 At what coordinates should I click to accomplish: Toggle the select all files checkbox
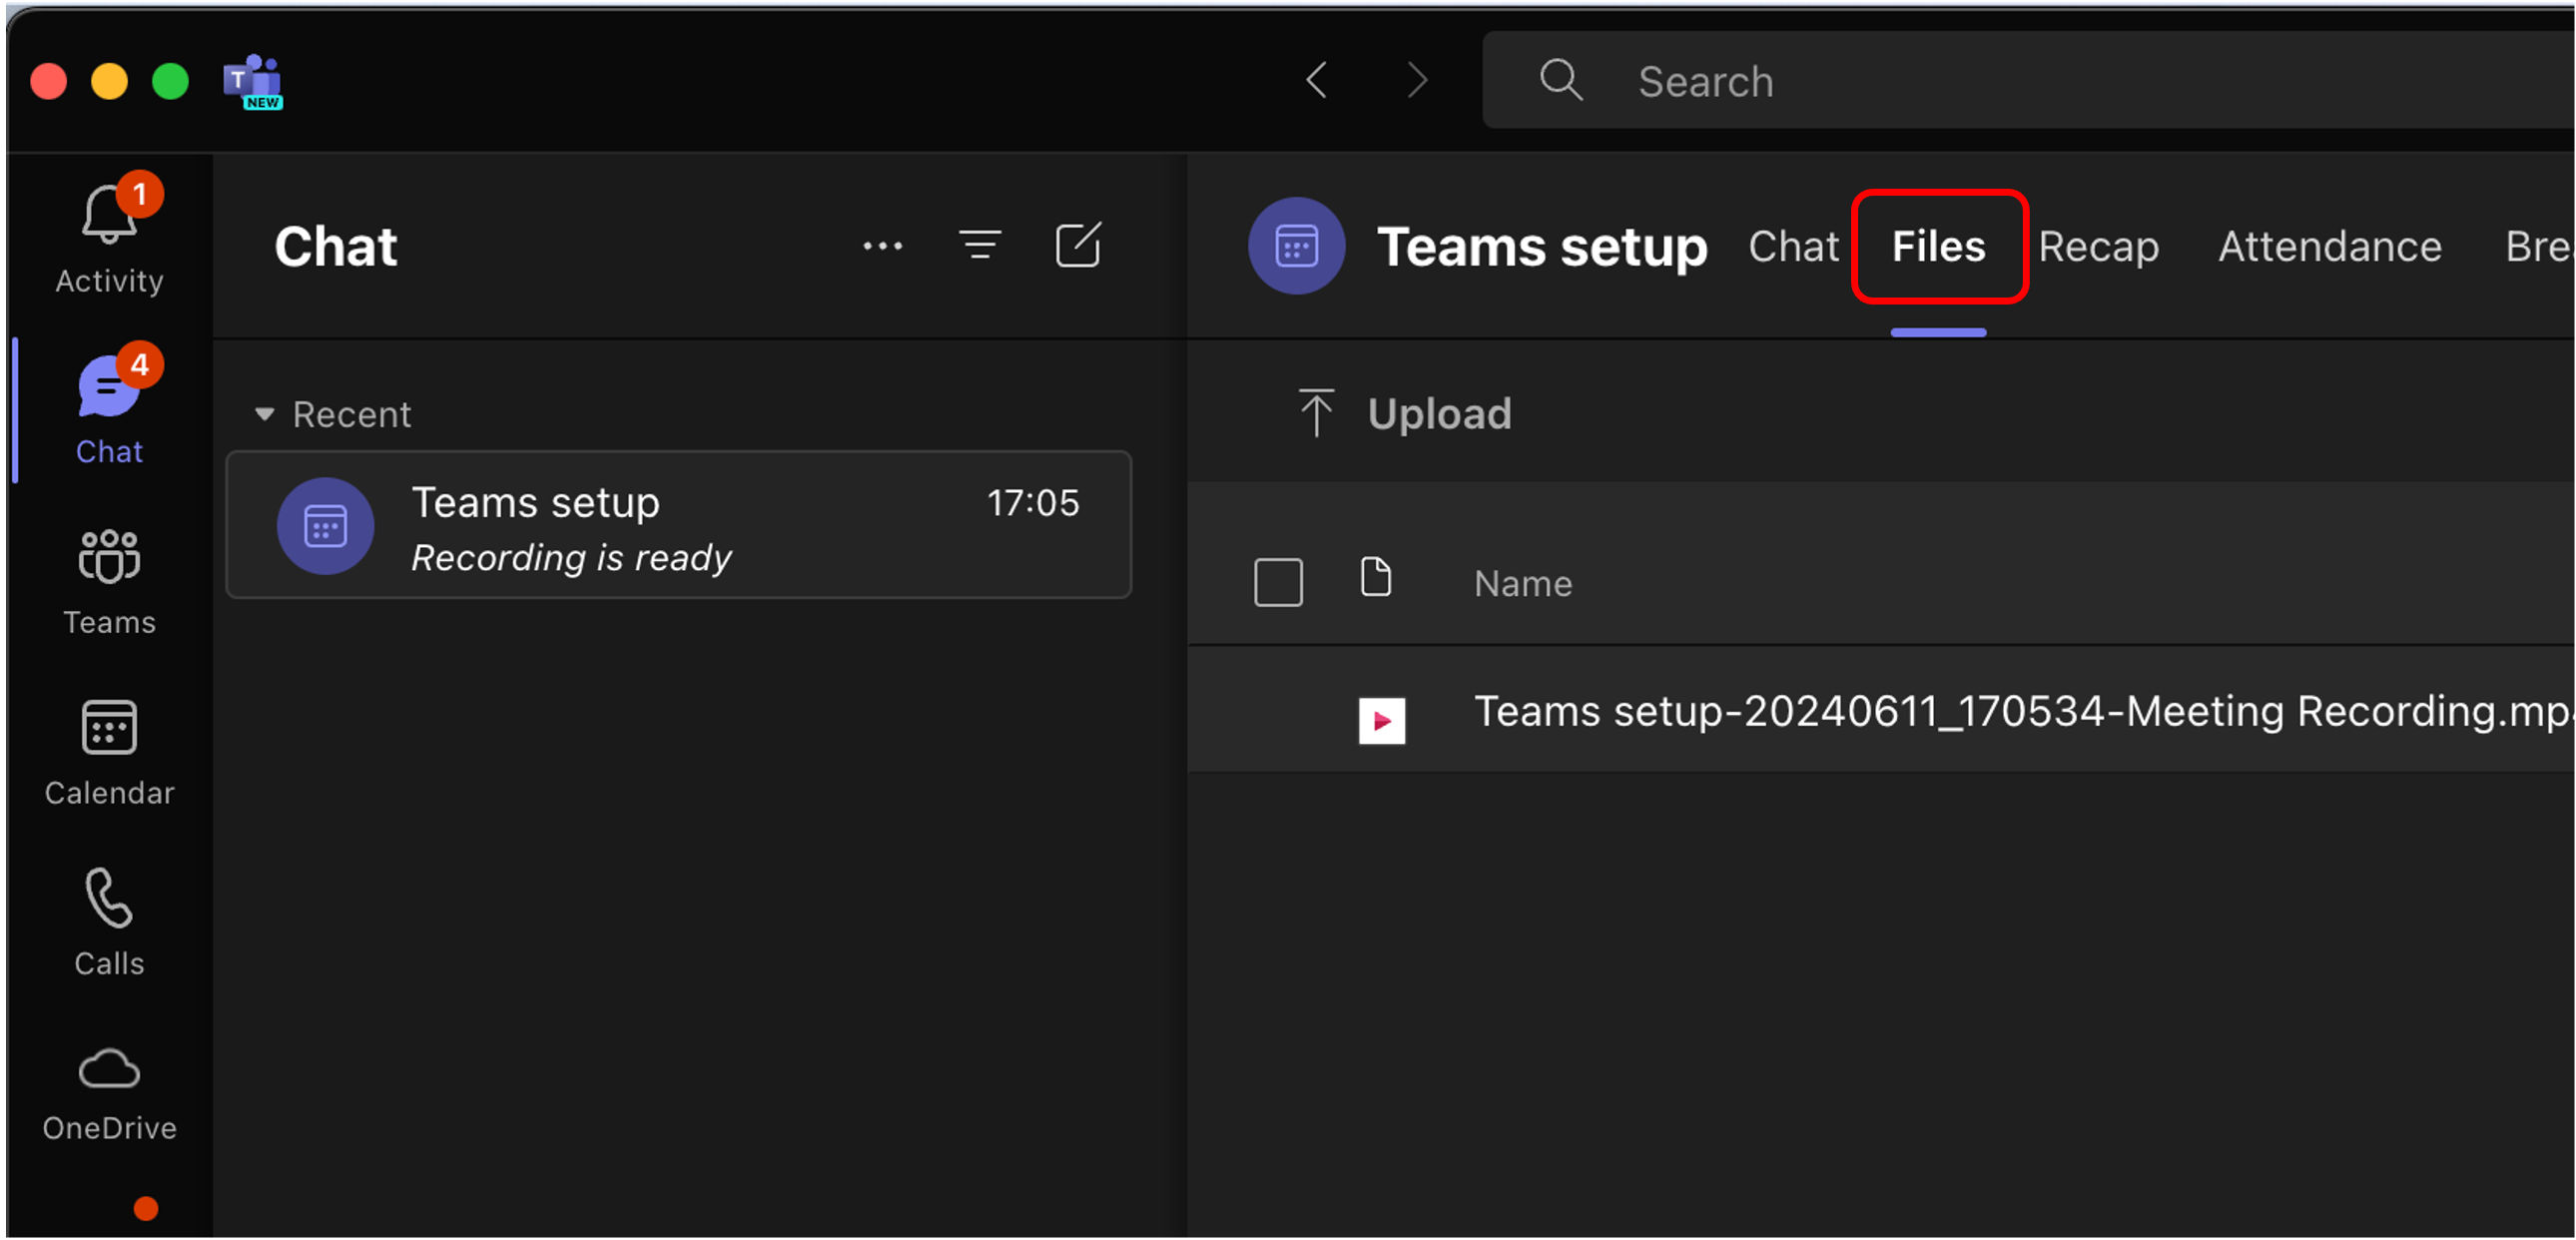pyautogui.click(x=1278, y=582)
